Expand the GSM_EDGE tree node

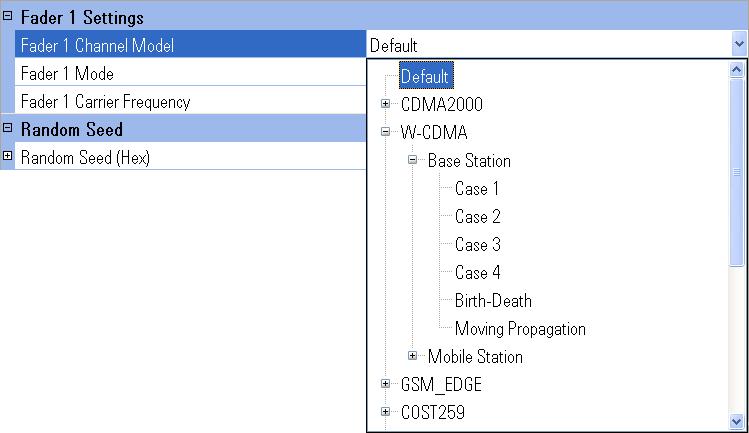(x=385, y=383)
